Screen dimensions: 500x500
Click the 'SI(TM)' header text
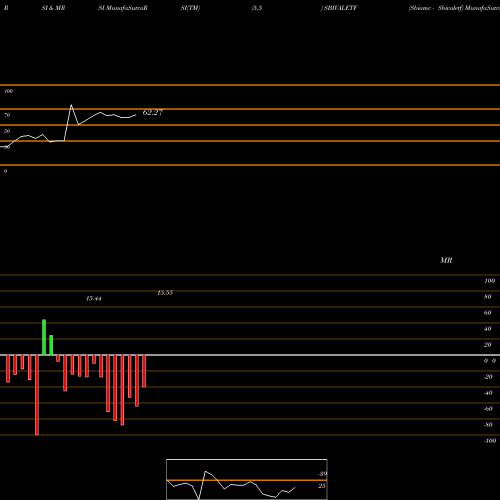pyautogui.click(x=190, y=8)
